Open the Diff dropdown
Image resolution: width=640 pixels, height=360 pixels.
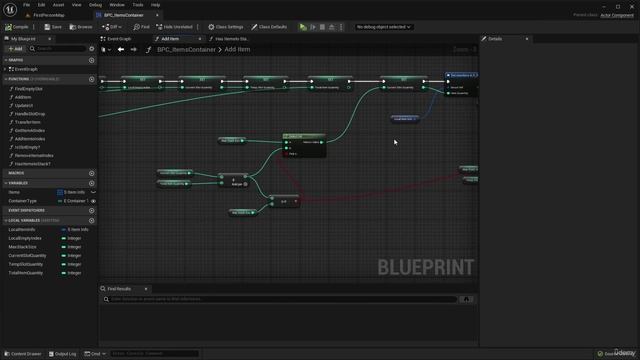(111, 27)
